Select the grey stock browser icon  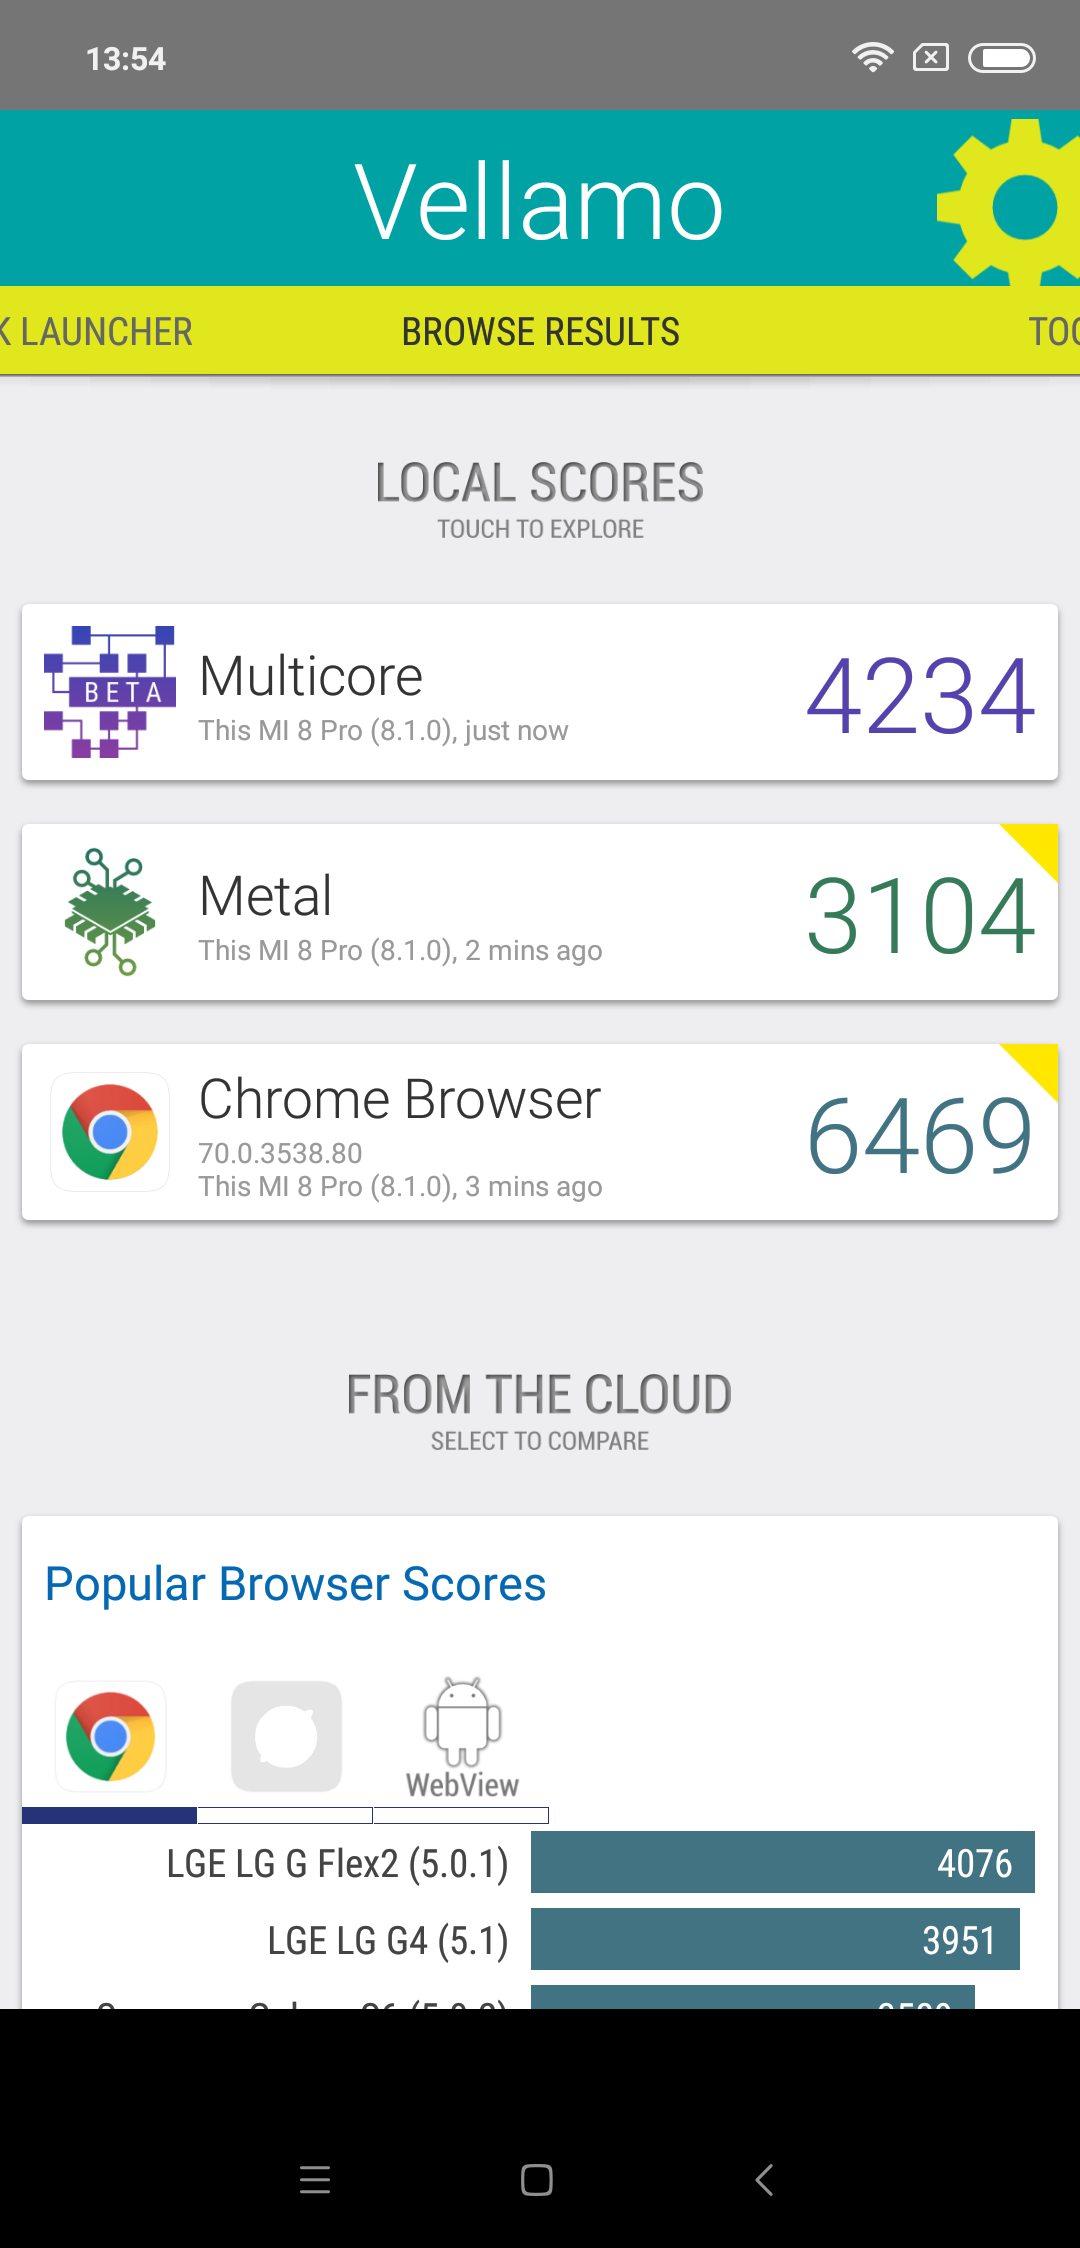tap(286, 1736)
